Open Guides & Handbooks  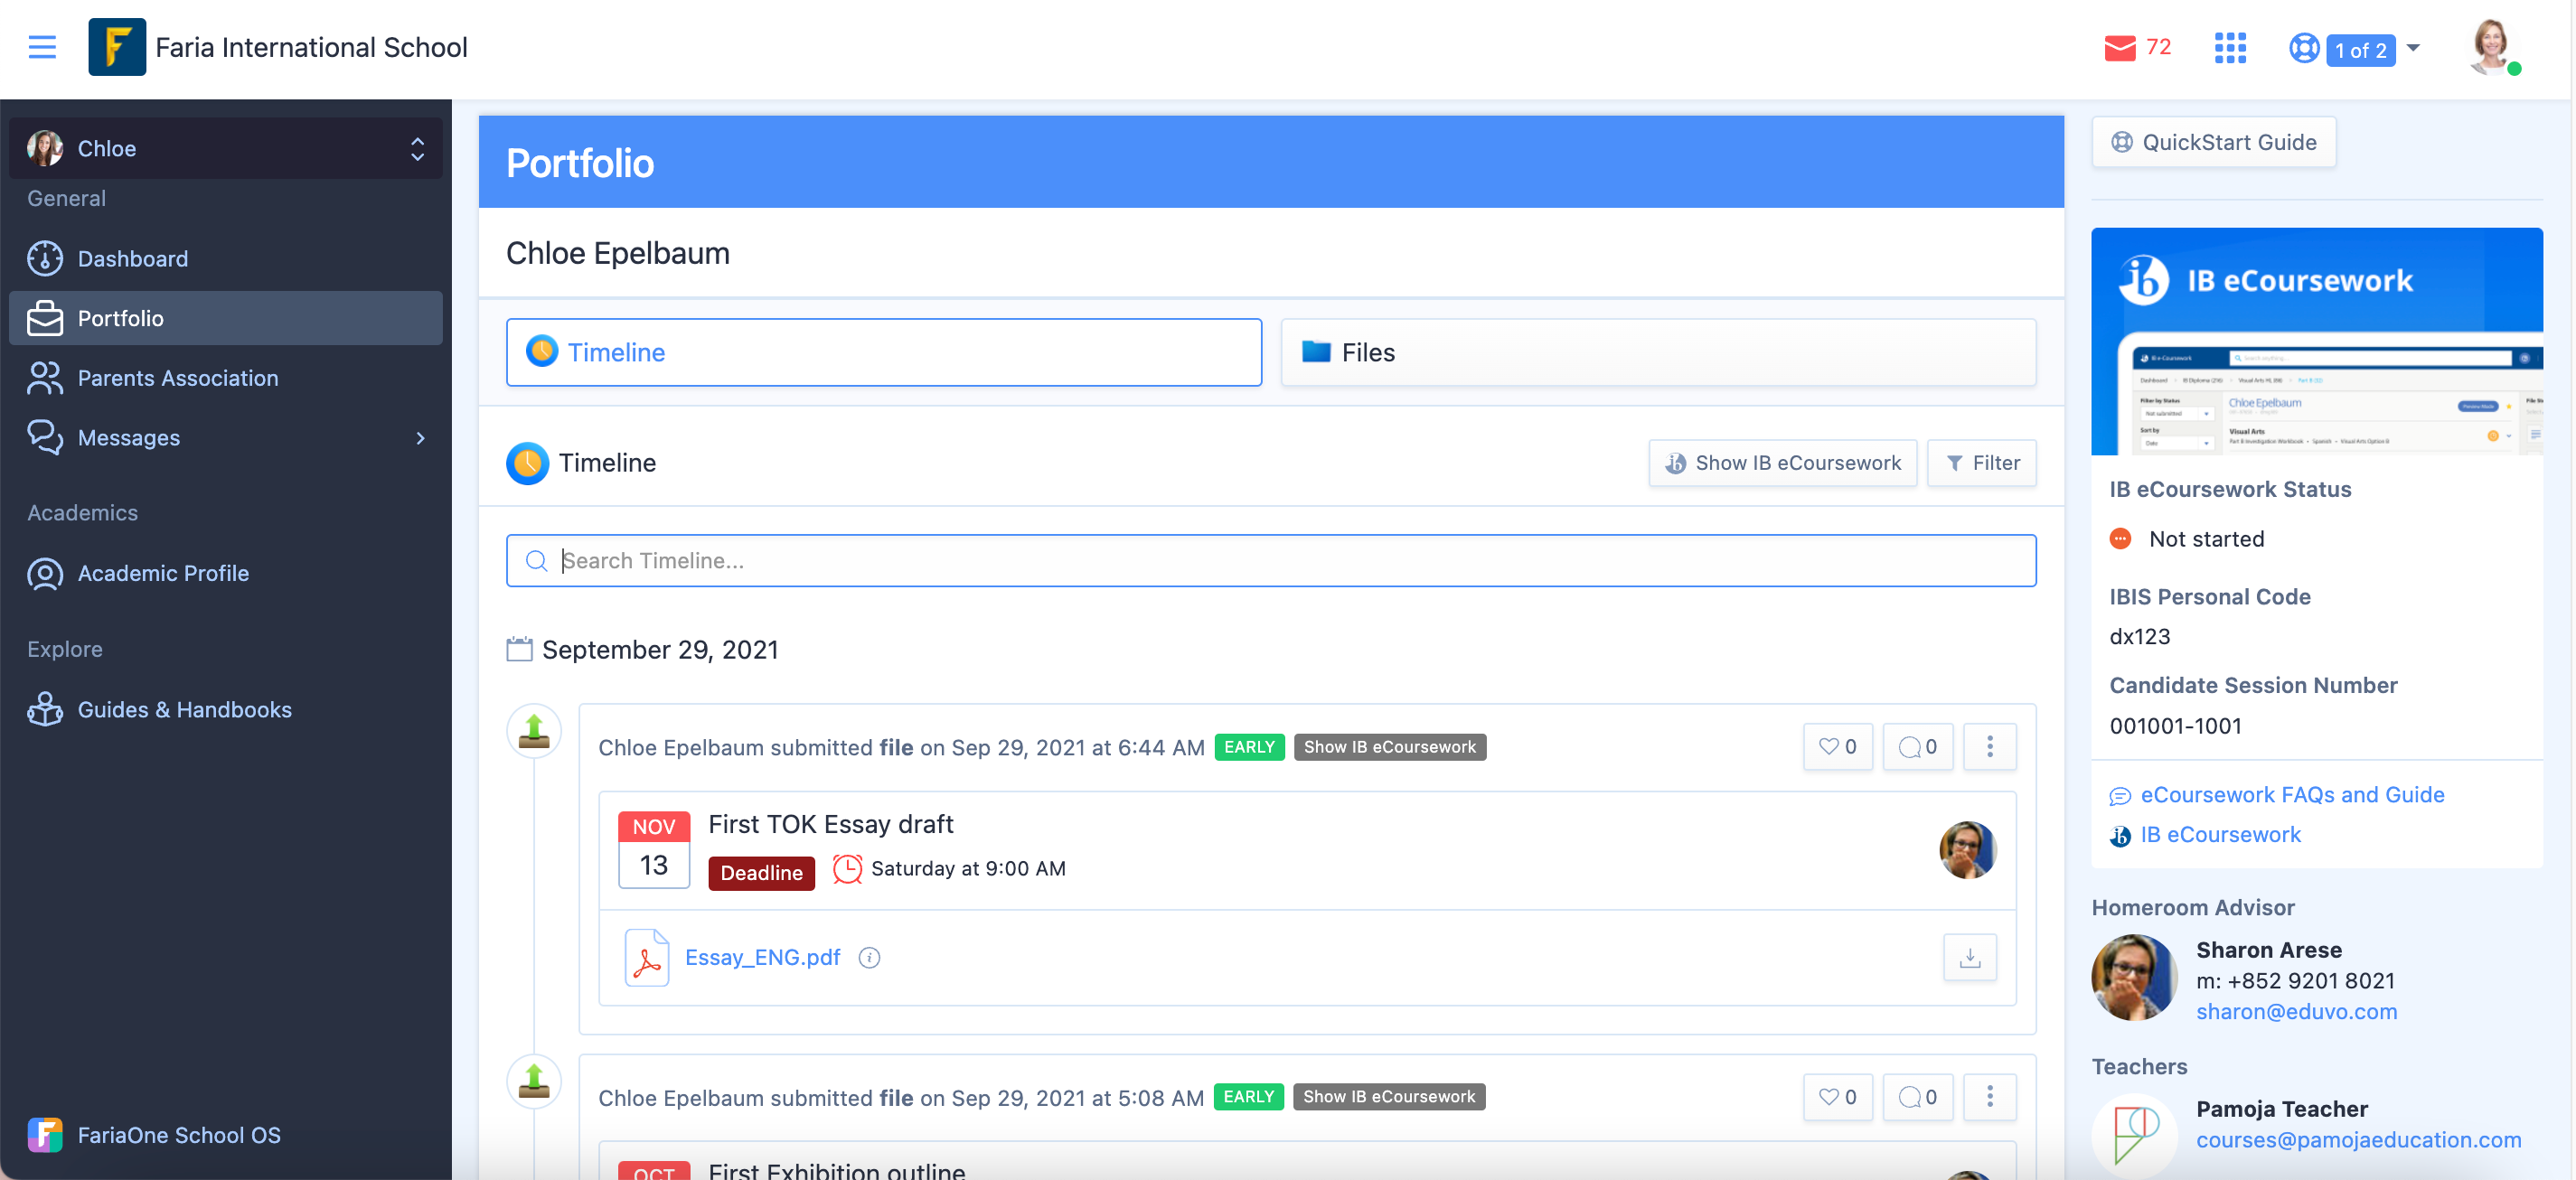(225, 709)
